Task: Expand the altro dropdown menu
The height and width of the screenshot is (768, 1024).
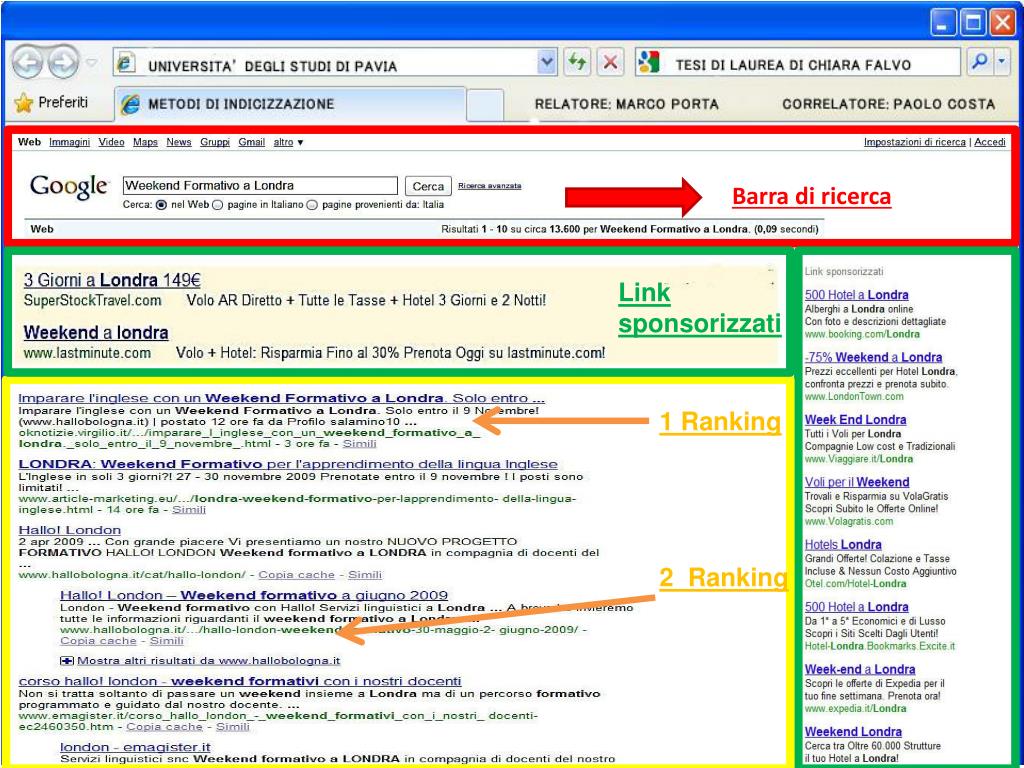Action: point(288,142)
